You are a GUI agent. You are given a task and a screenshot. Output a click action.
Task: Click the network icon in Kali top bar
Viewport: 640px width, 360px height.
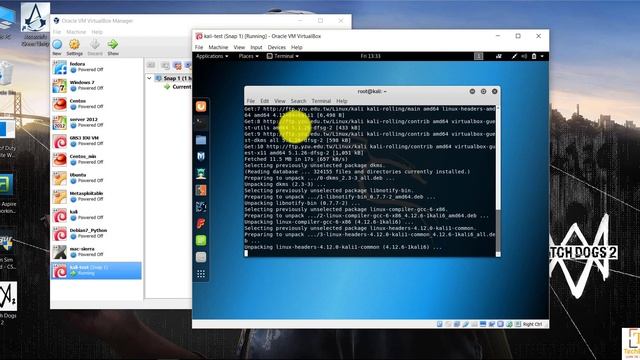click(x=498, y=56)
